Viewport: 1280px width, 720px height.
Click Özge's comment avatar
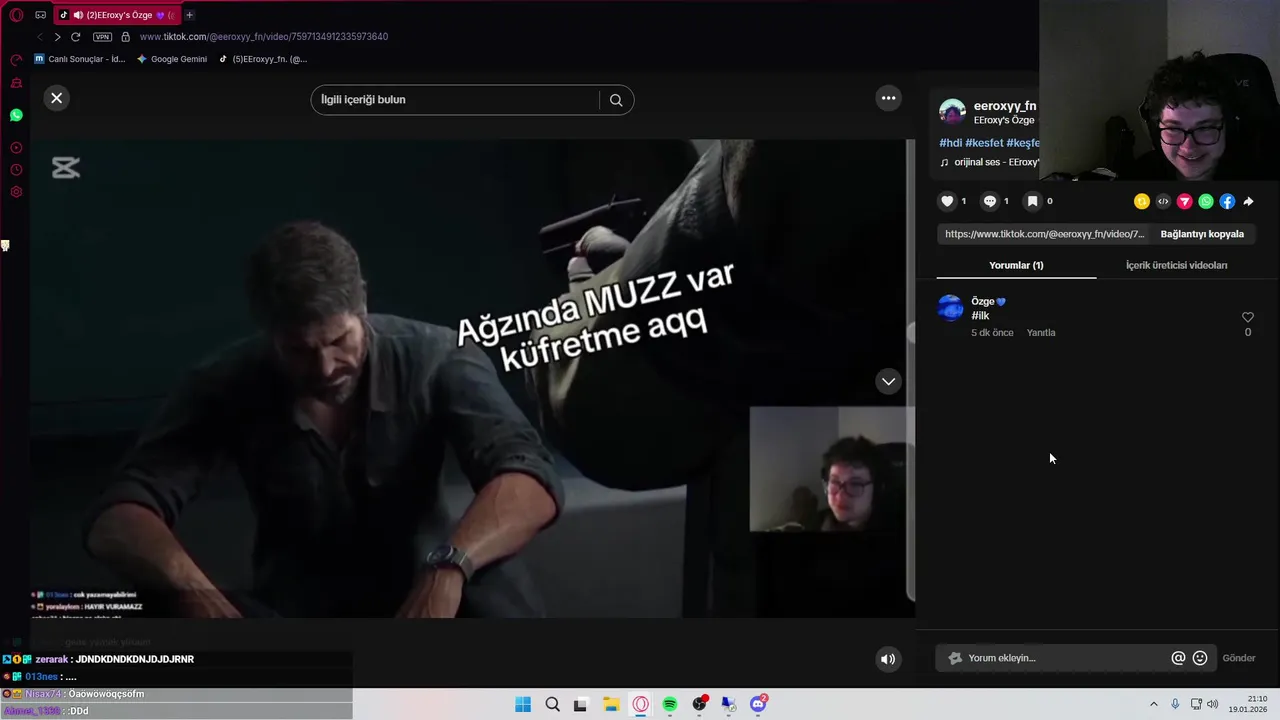950,308
